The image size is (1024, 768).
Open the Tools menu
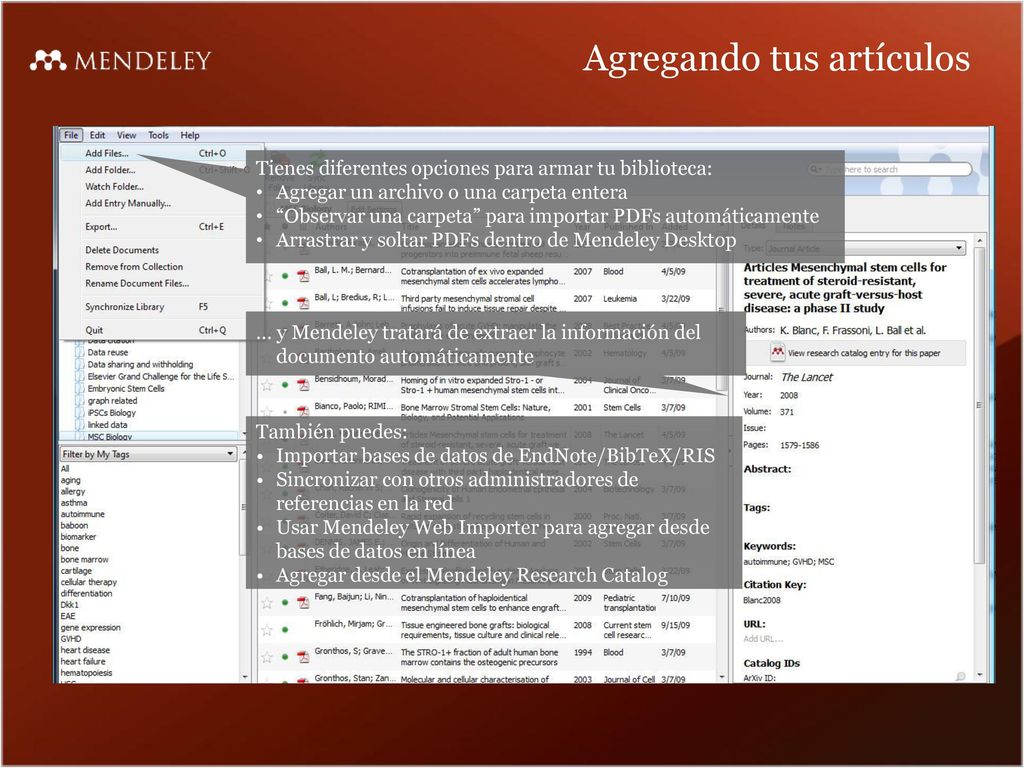point(158,135)
